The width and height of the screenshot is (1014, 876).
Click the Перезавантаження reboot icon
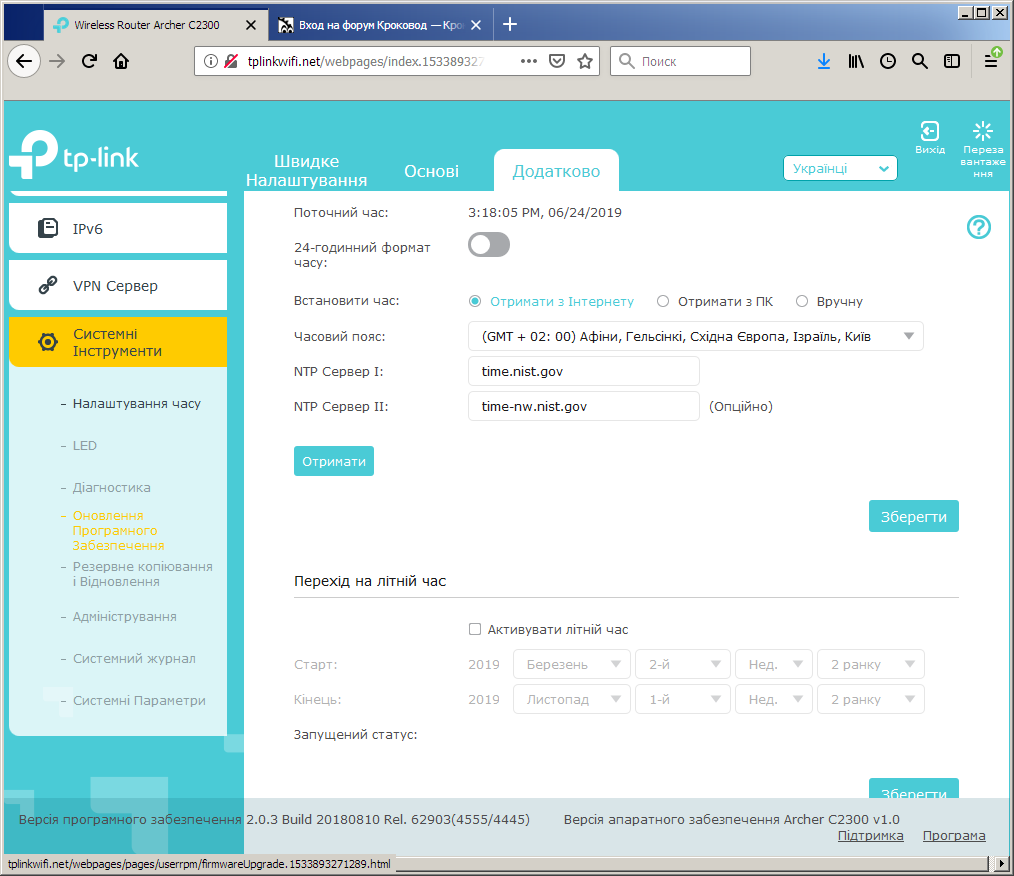[x=982, y=131]
